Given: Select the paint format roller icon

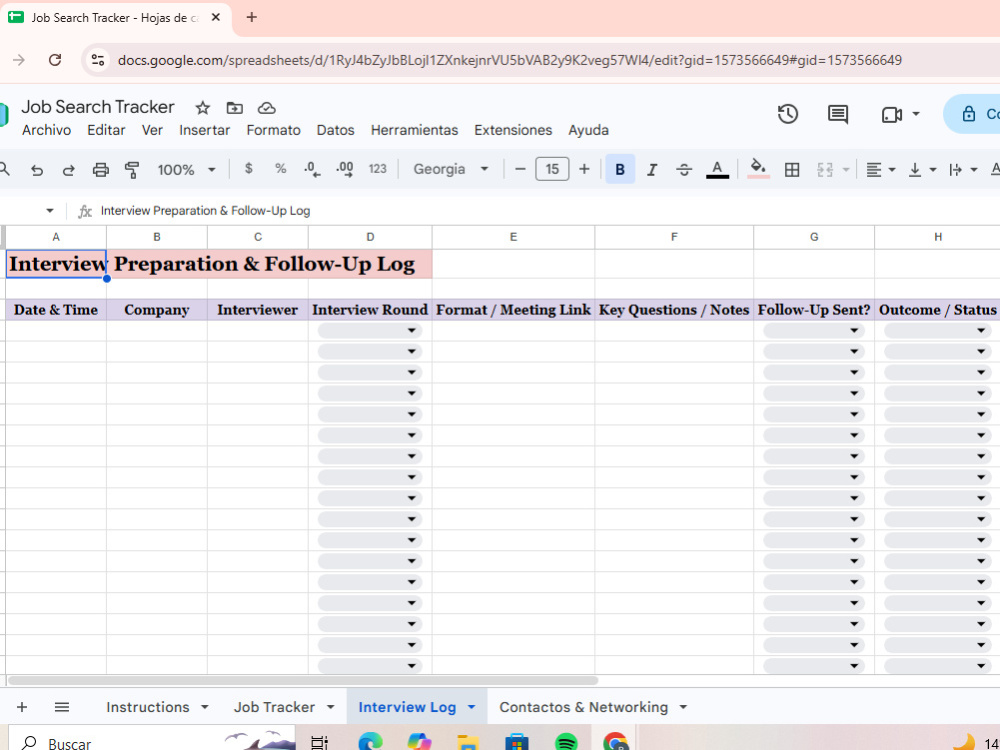Looking at the screenshot, I should click(x=132, y=170).
